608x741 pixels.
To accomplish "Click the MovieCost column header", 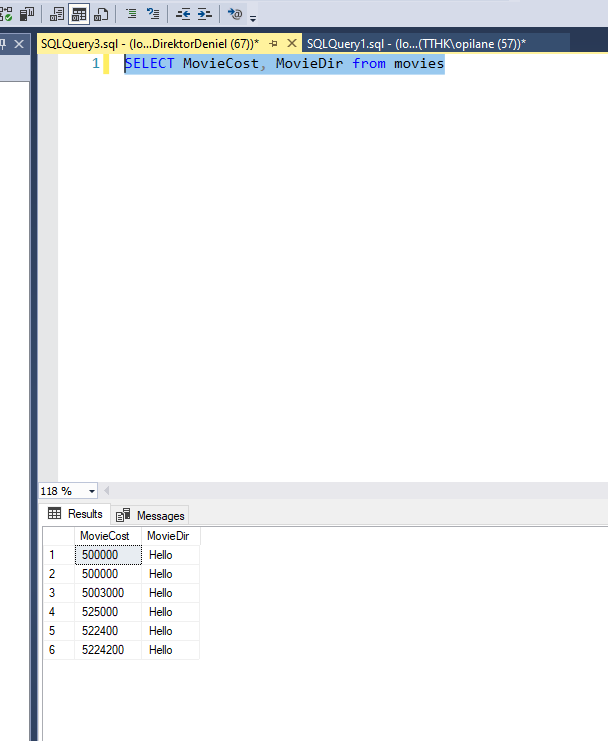I will tap(105, 536).
